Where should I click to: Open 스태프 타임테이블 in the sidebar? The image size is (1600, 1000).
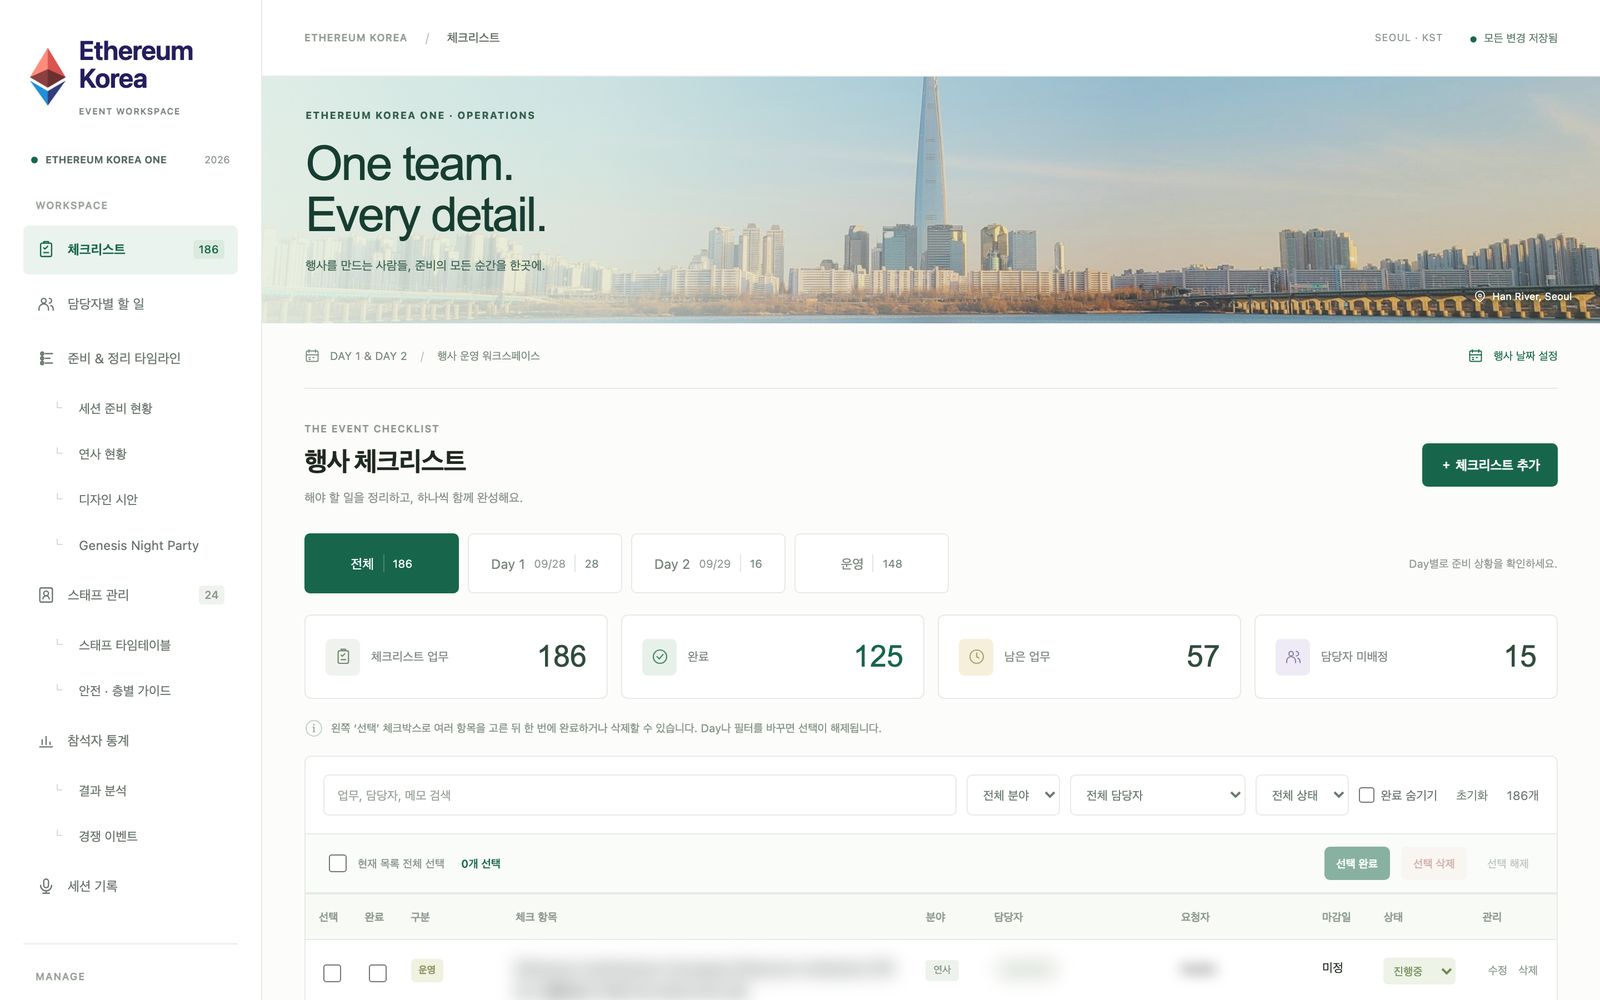click(x=125, y=645)
